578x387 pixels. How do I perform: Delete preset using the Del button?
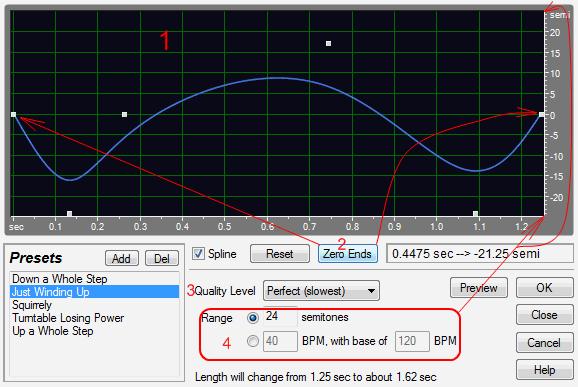point(162,258)
